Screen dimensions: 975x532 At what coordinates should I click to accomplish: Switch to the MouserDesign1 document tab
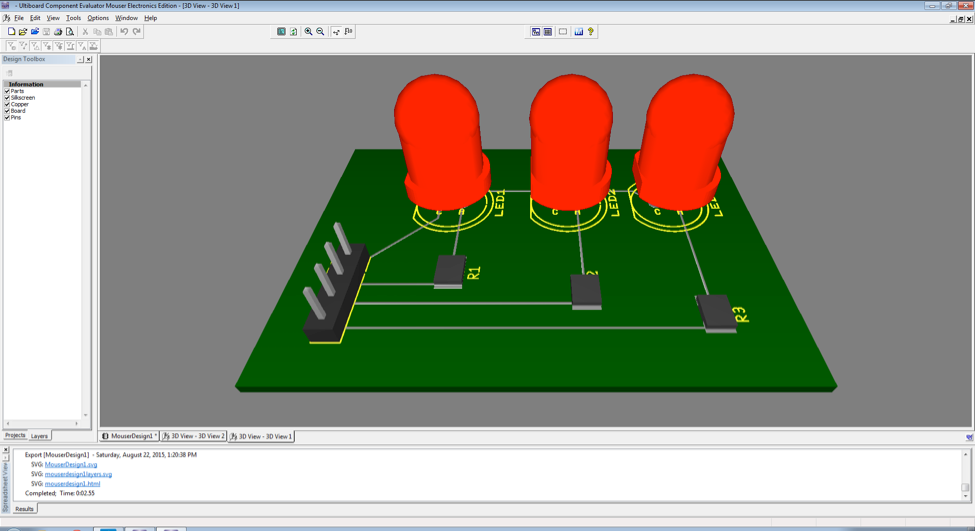[x=130, y=436]
